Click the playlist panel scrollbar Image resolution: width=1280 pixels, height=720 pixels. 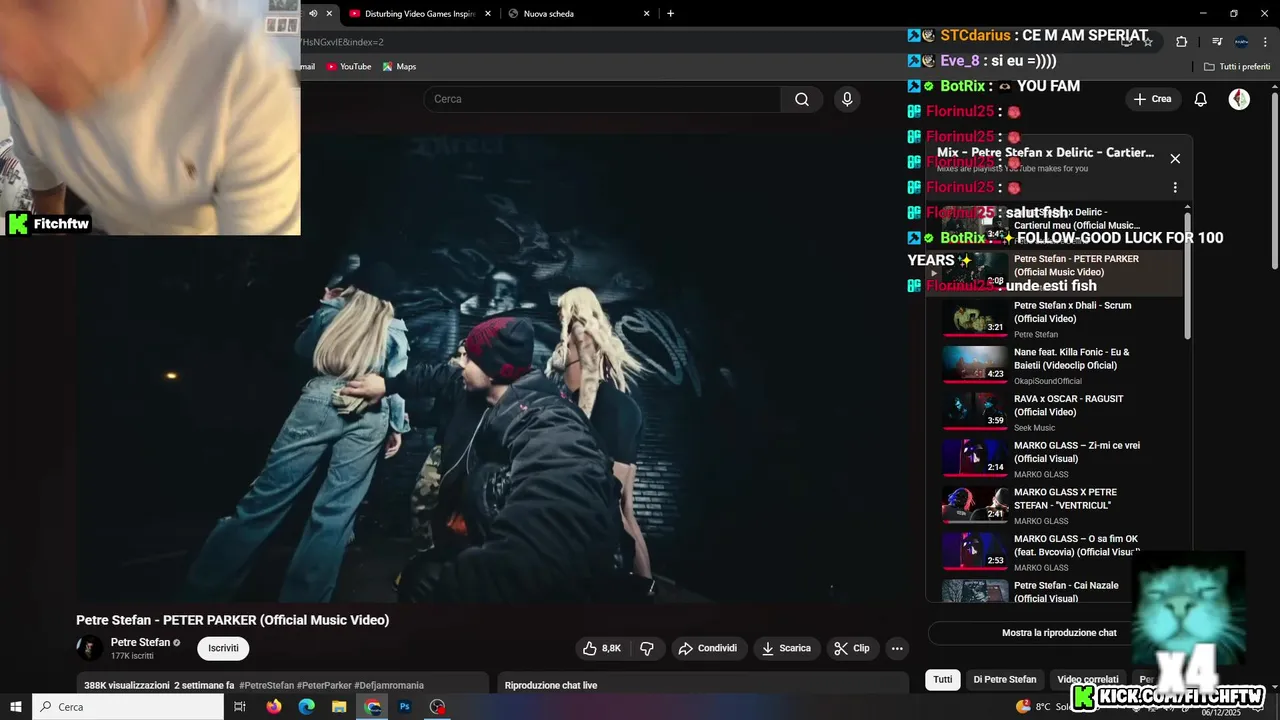pyautogui.click(x=1187, y=275)
